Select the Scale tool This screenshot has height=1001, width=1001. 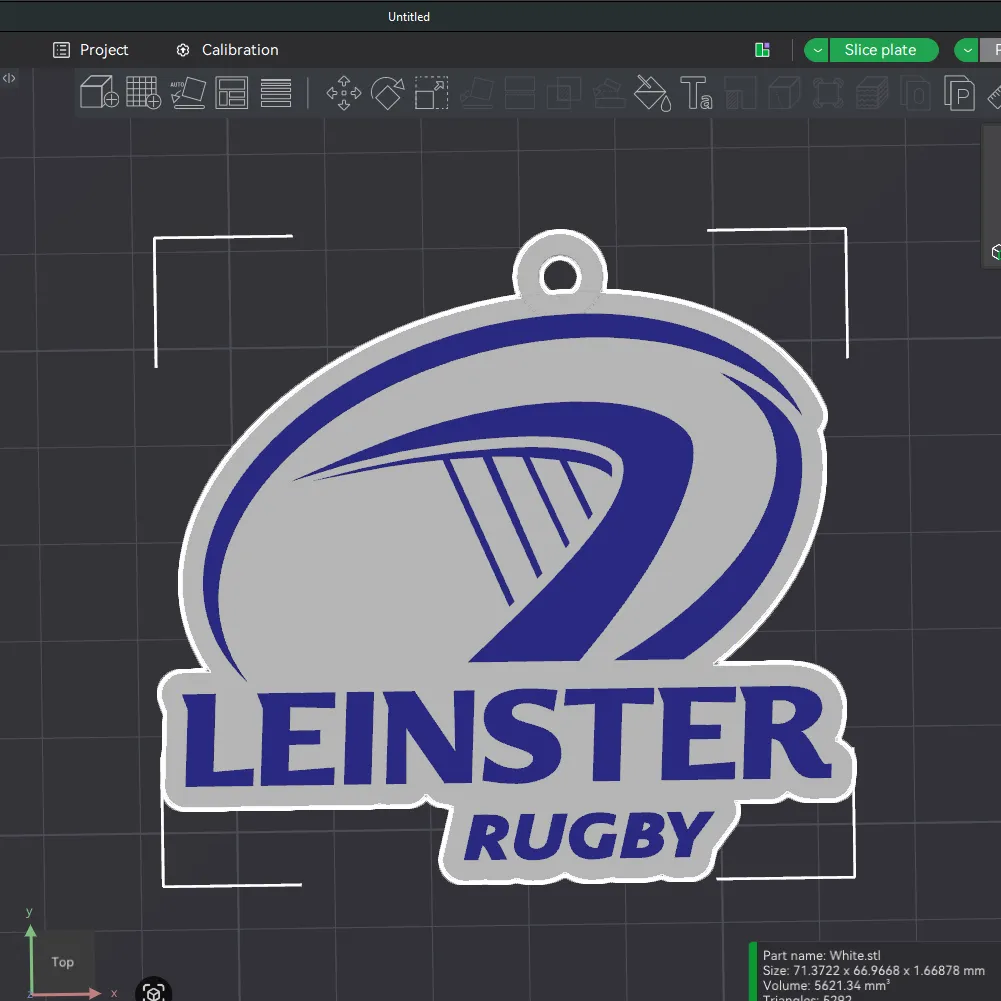pyautogui.click(x=432, y=93)
